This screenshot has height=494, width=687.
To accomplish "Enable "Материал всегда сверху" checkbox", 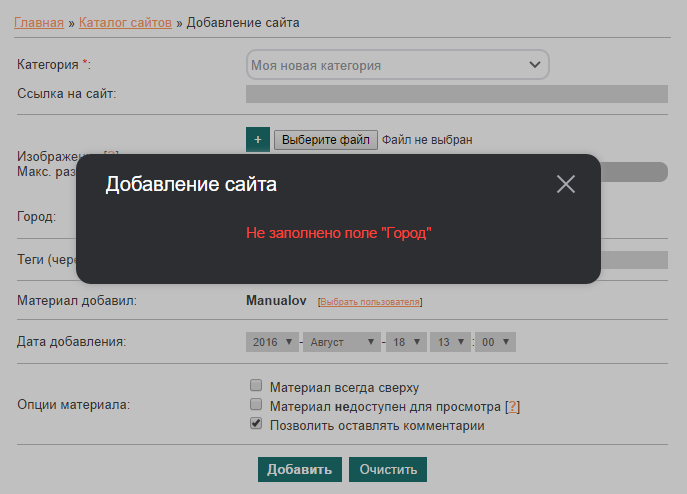I will (x=256, y=385).
